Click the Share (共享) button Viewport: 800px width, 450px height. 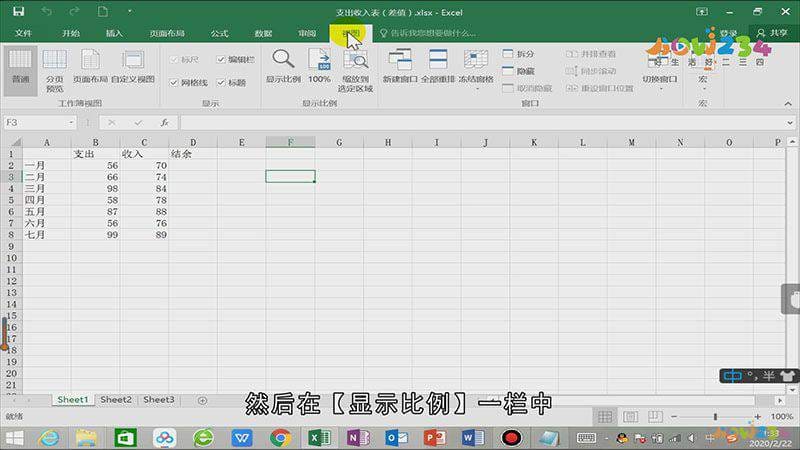coord(772,33)
